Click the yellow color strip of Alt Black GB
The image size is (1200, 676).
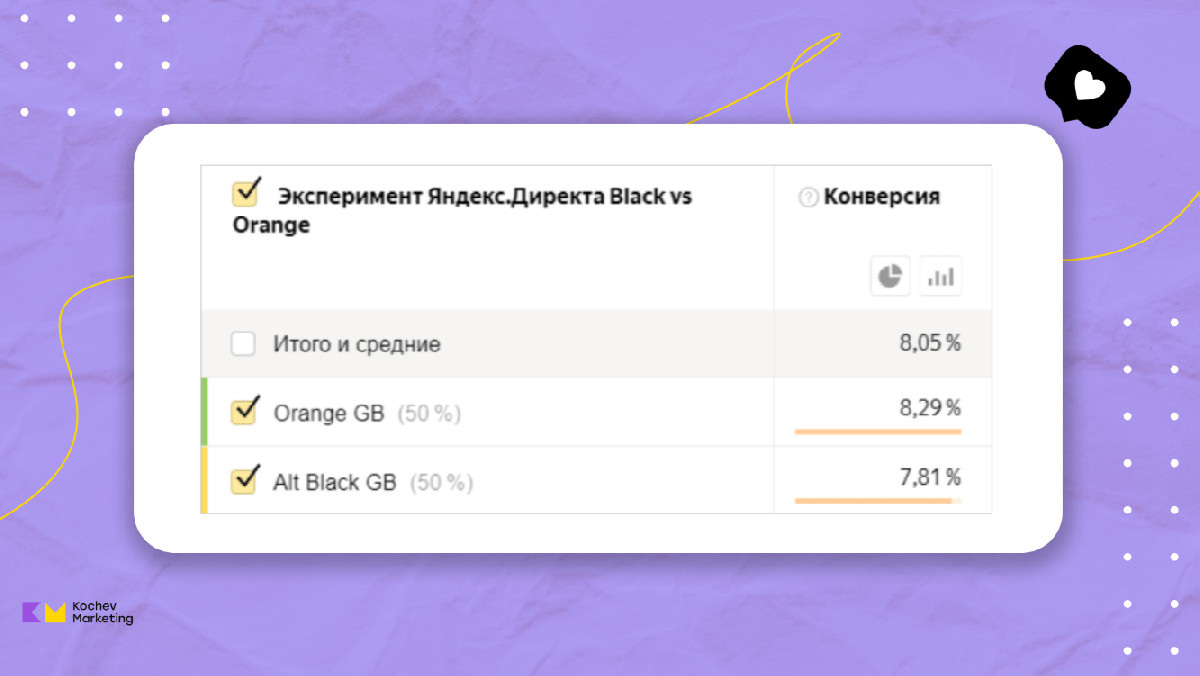[x=204, y=480]
